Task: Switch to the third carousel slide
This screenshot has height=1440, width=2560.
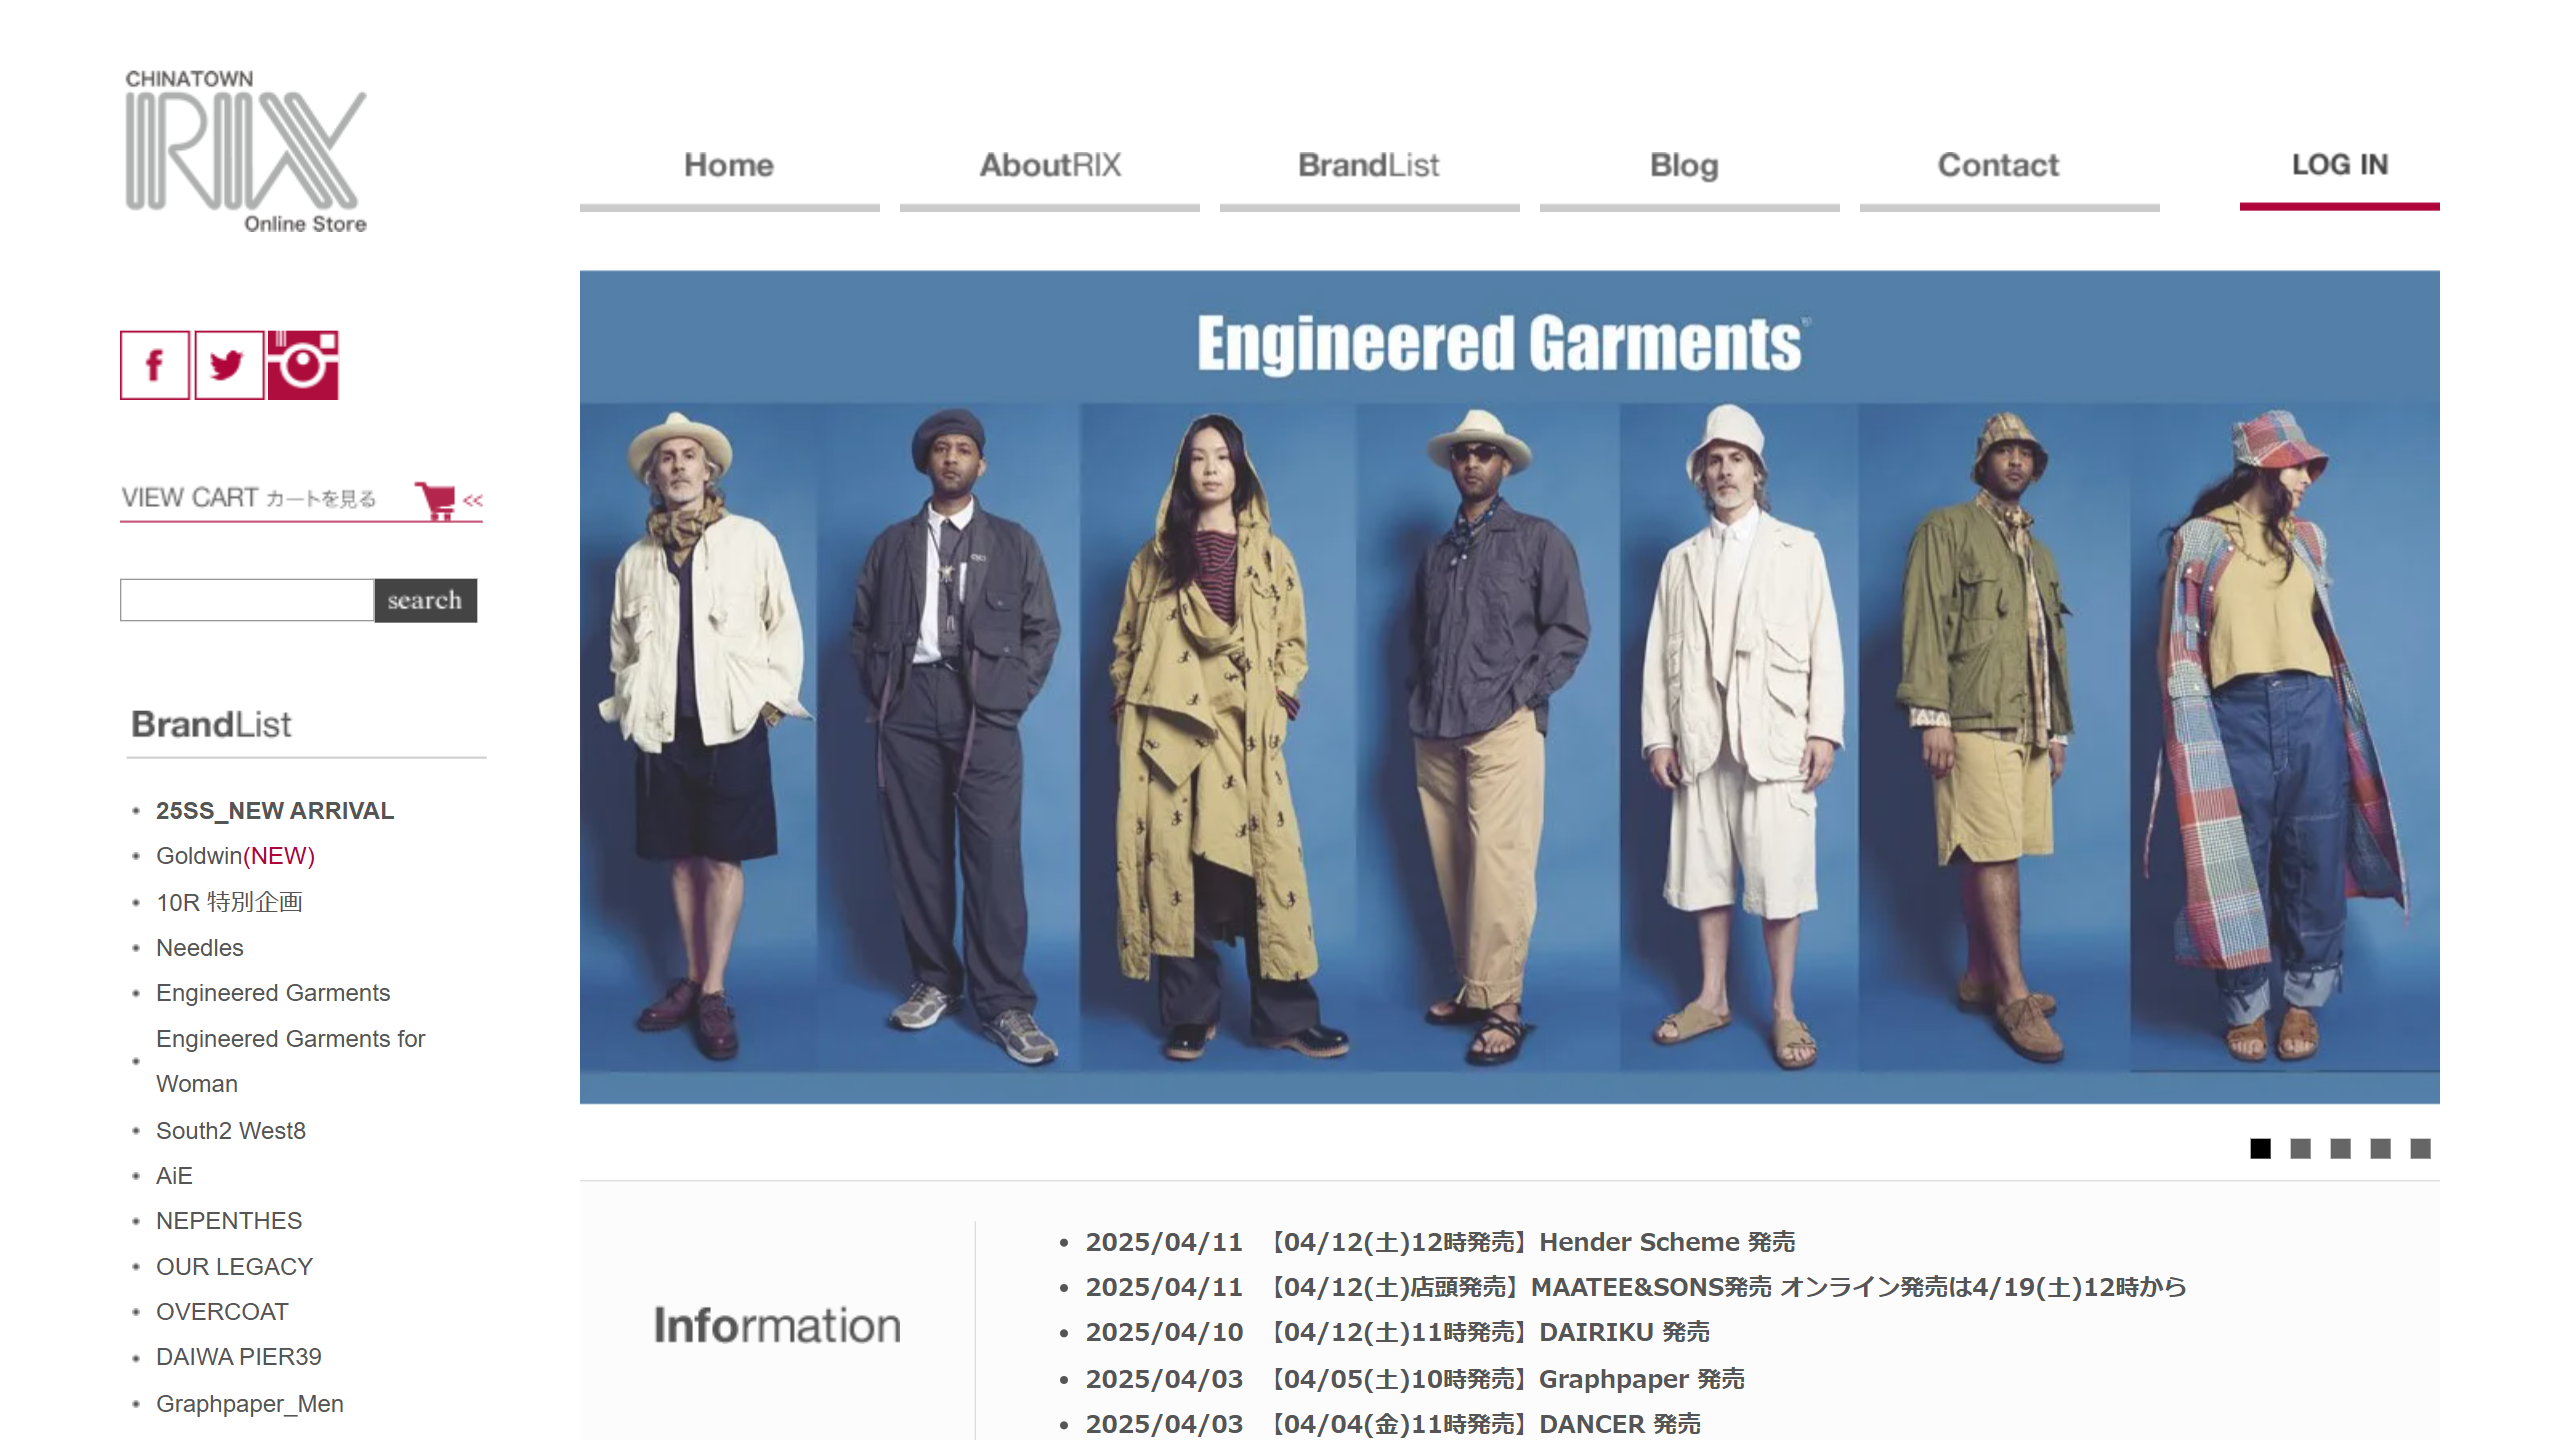Action: (2340, 1149)
